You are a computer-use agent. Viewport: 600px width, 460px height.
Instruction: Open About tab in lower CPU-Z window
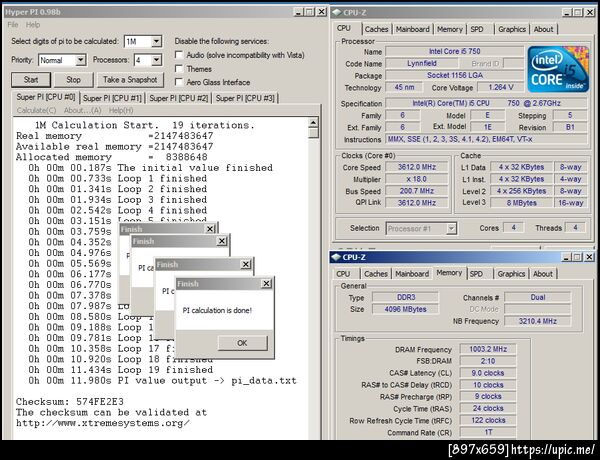pyautogui.click(x=543, y=274)
